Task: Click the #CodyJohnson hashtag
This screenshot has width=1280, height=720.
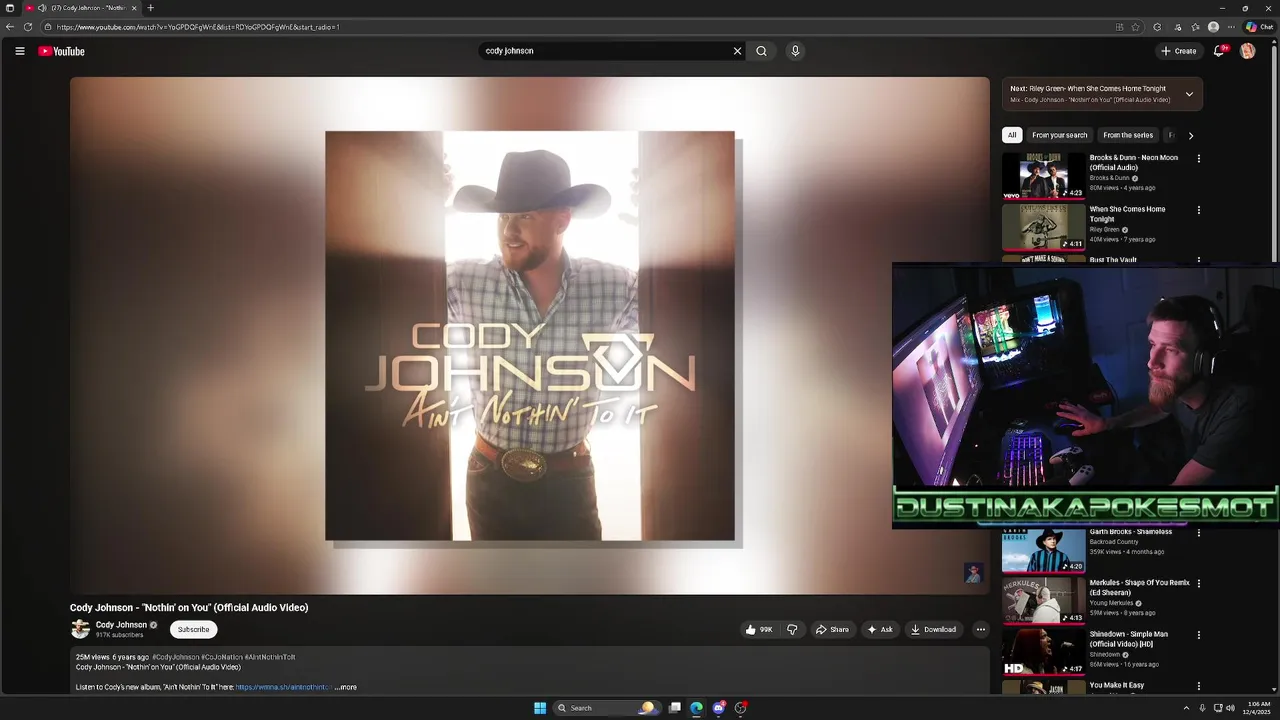Action: point(176,657)
